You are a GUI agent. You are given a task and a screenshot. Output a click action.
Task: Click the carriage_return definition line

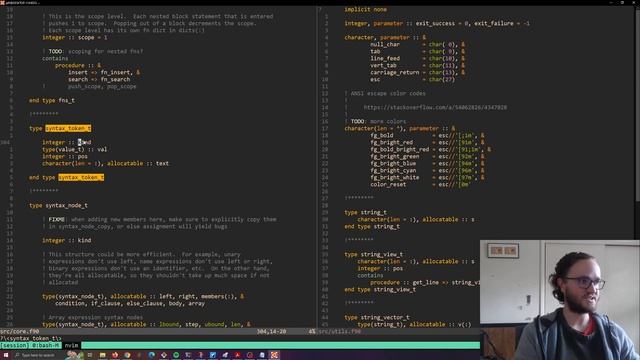point(417,72)
